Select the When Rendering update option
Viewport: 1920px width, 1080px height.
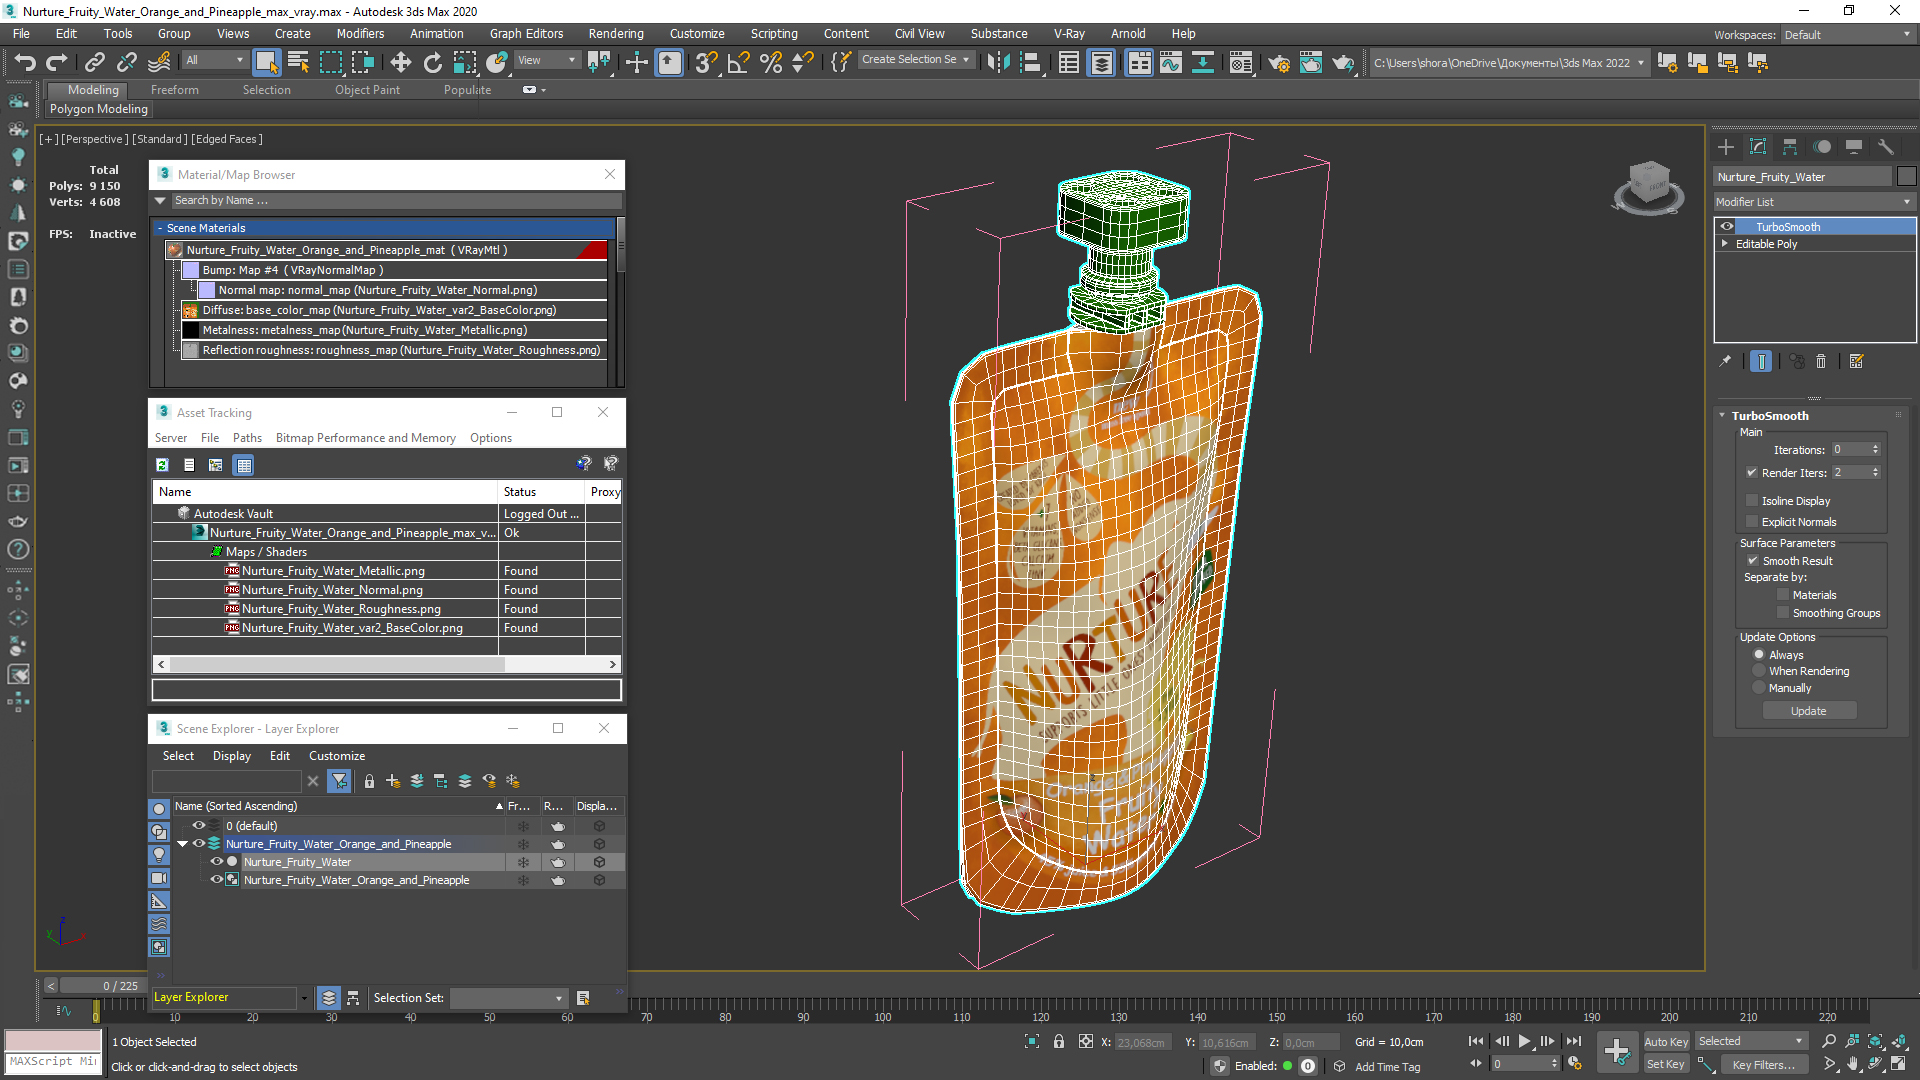pyautogui.click(x=1759, y=671)
